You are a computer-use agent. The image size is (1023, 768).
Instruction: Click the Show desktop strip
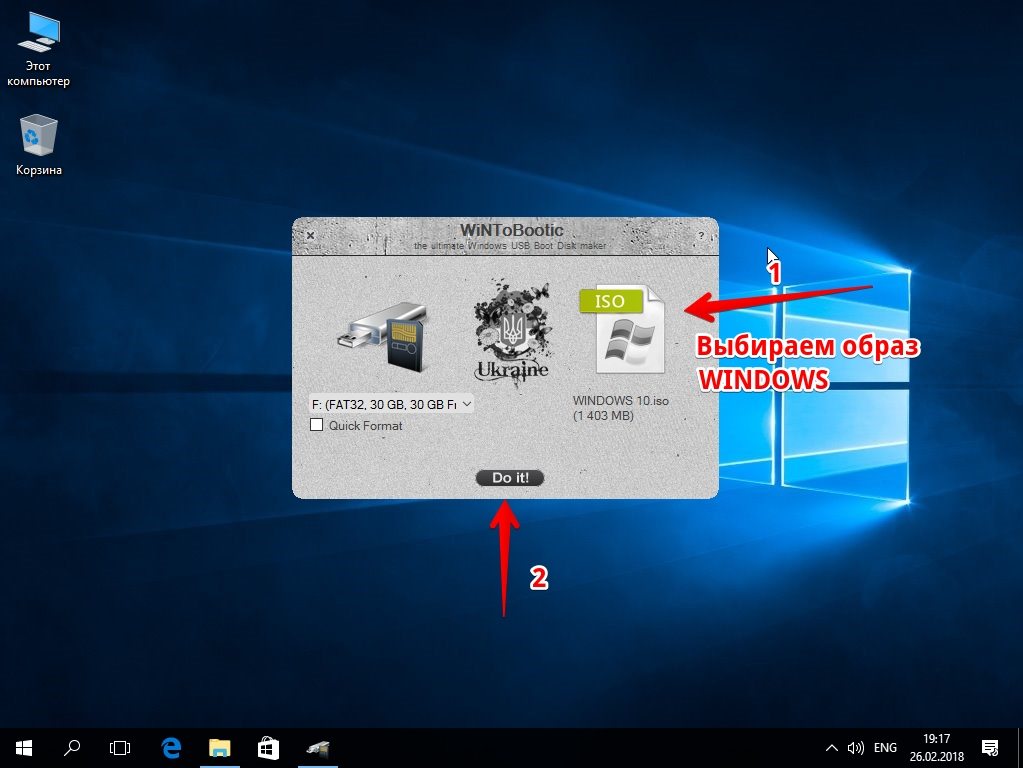[x=1020, y=748]
